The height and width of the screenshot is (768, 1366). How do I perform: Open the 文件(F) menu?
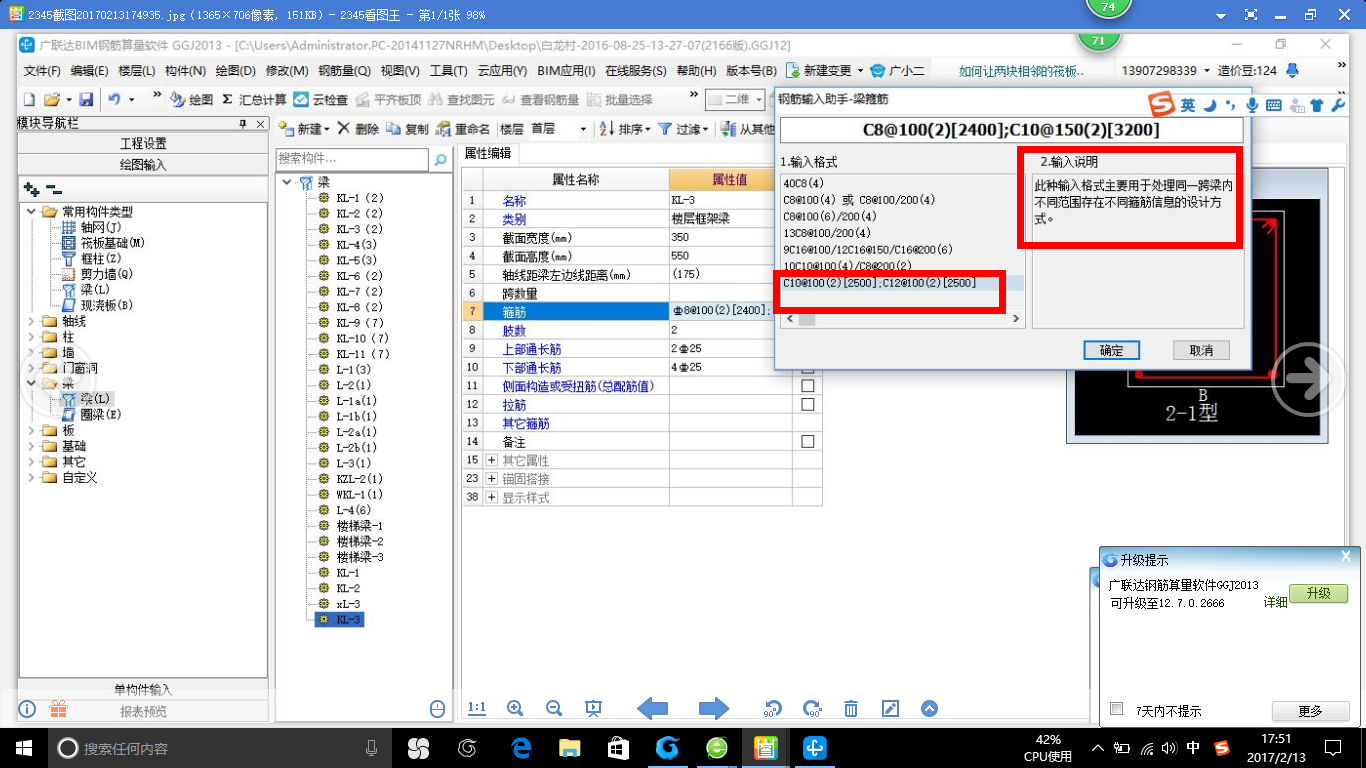(42, 71)
